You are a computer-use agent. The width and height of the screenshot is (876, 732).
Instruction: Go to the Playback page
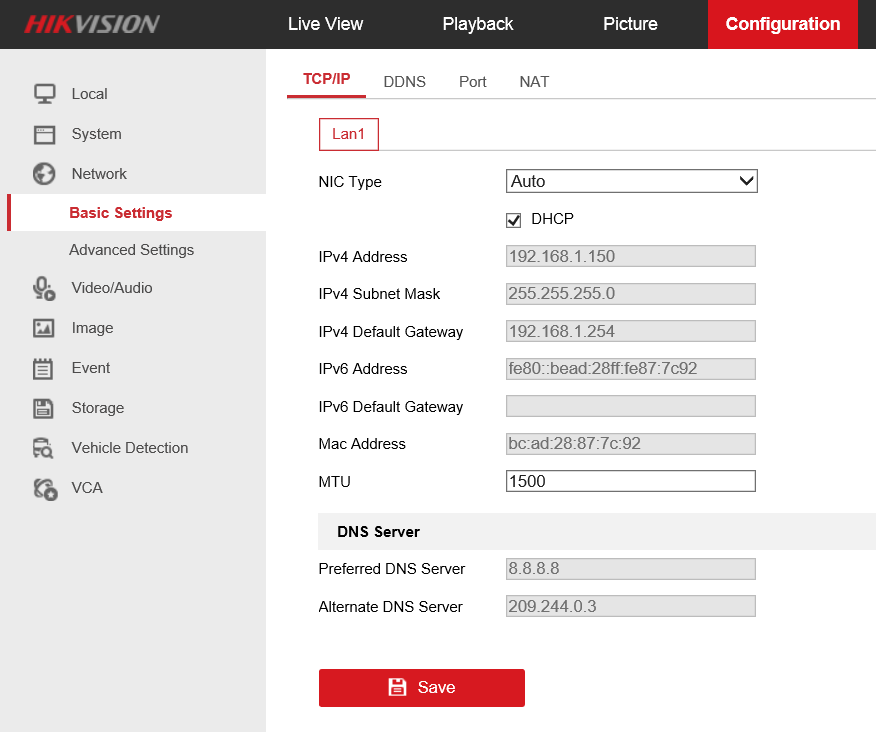(x=477, y=23)
